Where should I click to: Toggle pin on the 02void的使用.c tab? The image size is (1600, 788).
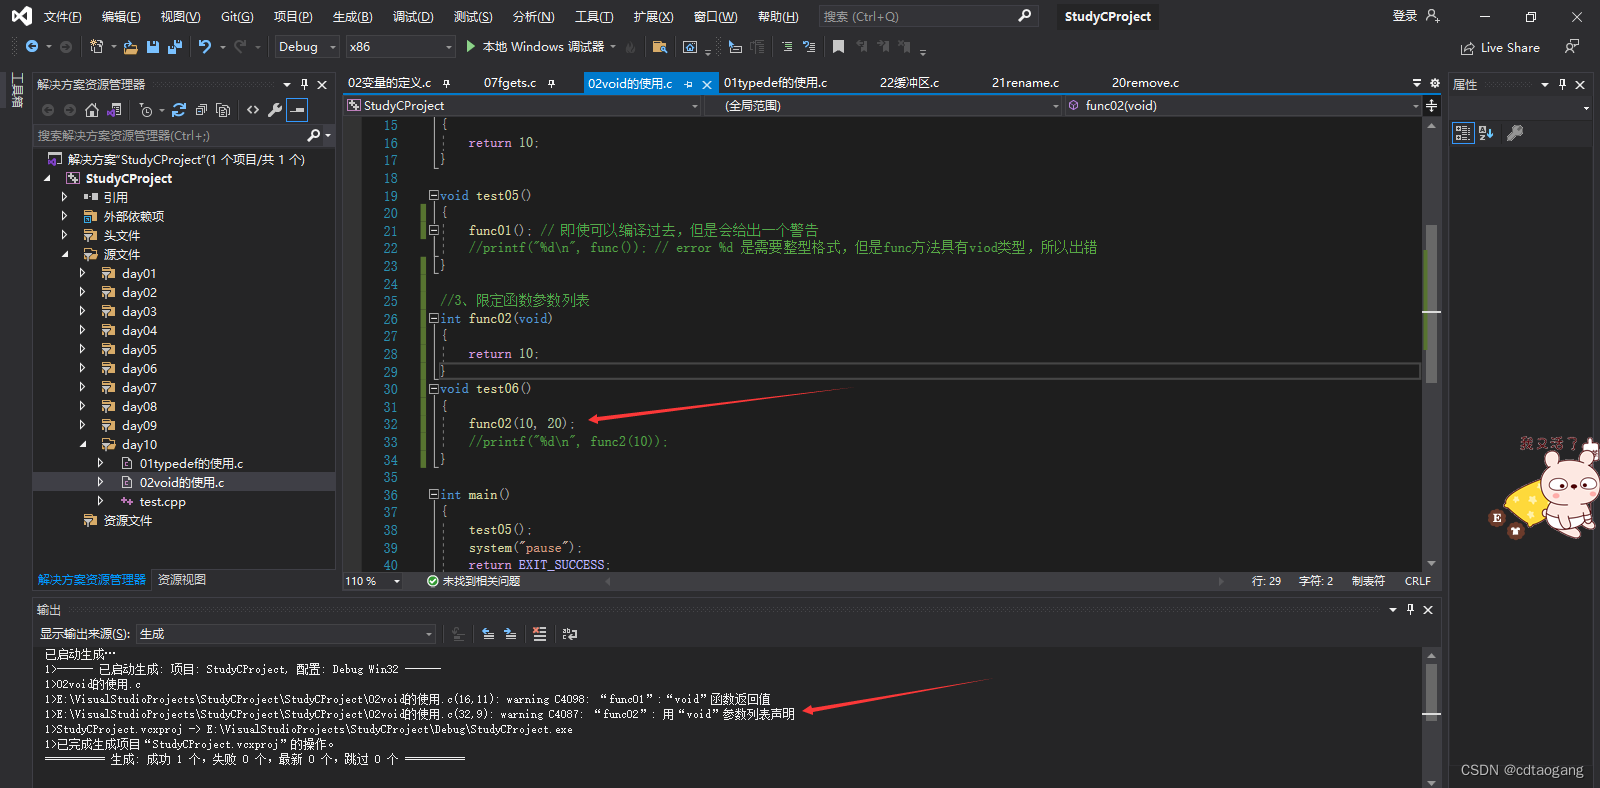[x=688, y=84]
